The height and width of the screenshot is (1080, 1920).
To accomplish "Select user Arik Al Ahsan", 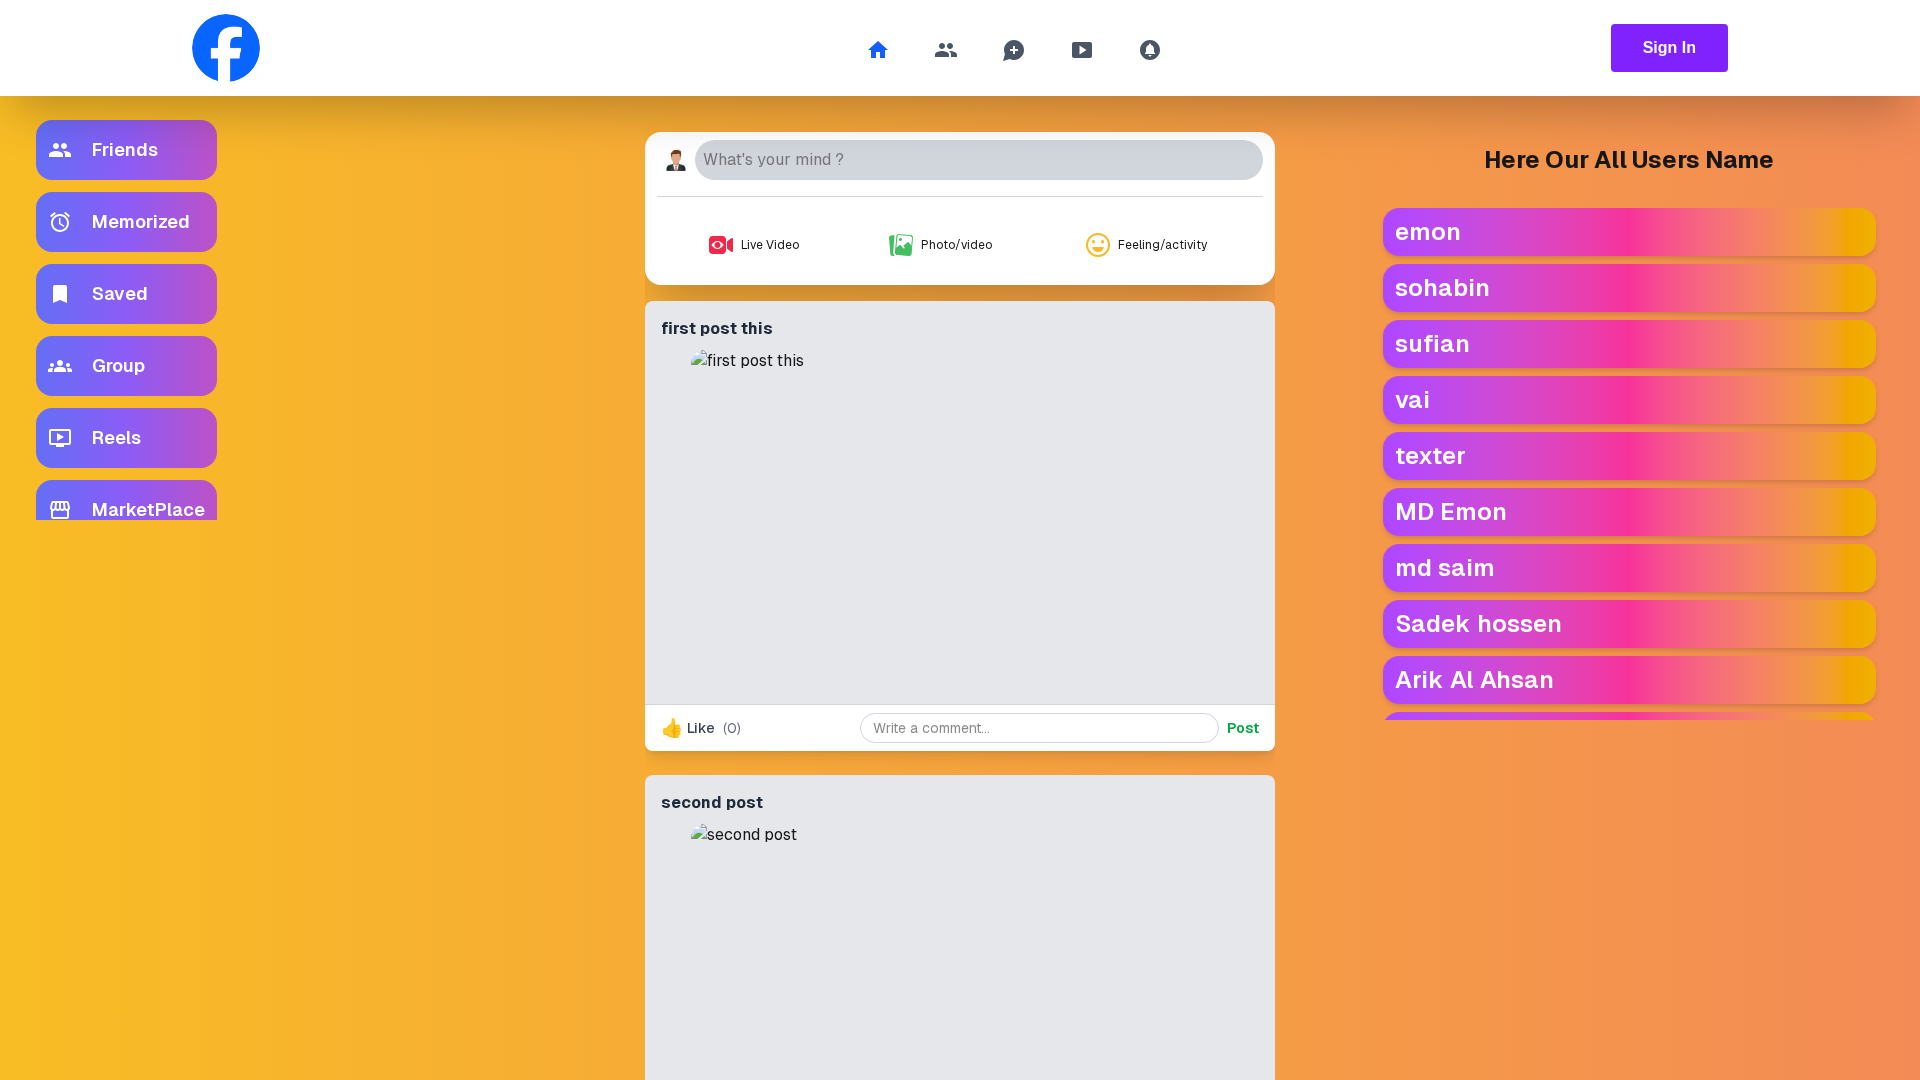I will [x=1629, y=680].
